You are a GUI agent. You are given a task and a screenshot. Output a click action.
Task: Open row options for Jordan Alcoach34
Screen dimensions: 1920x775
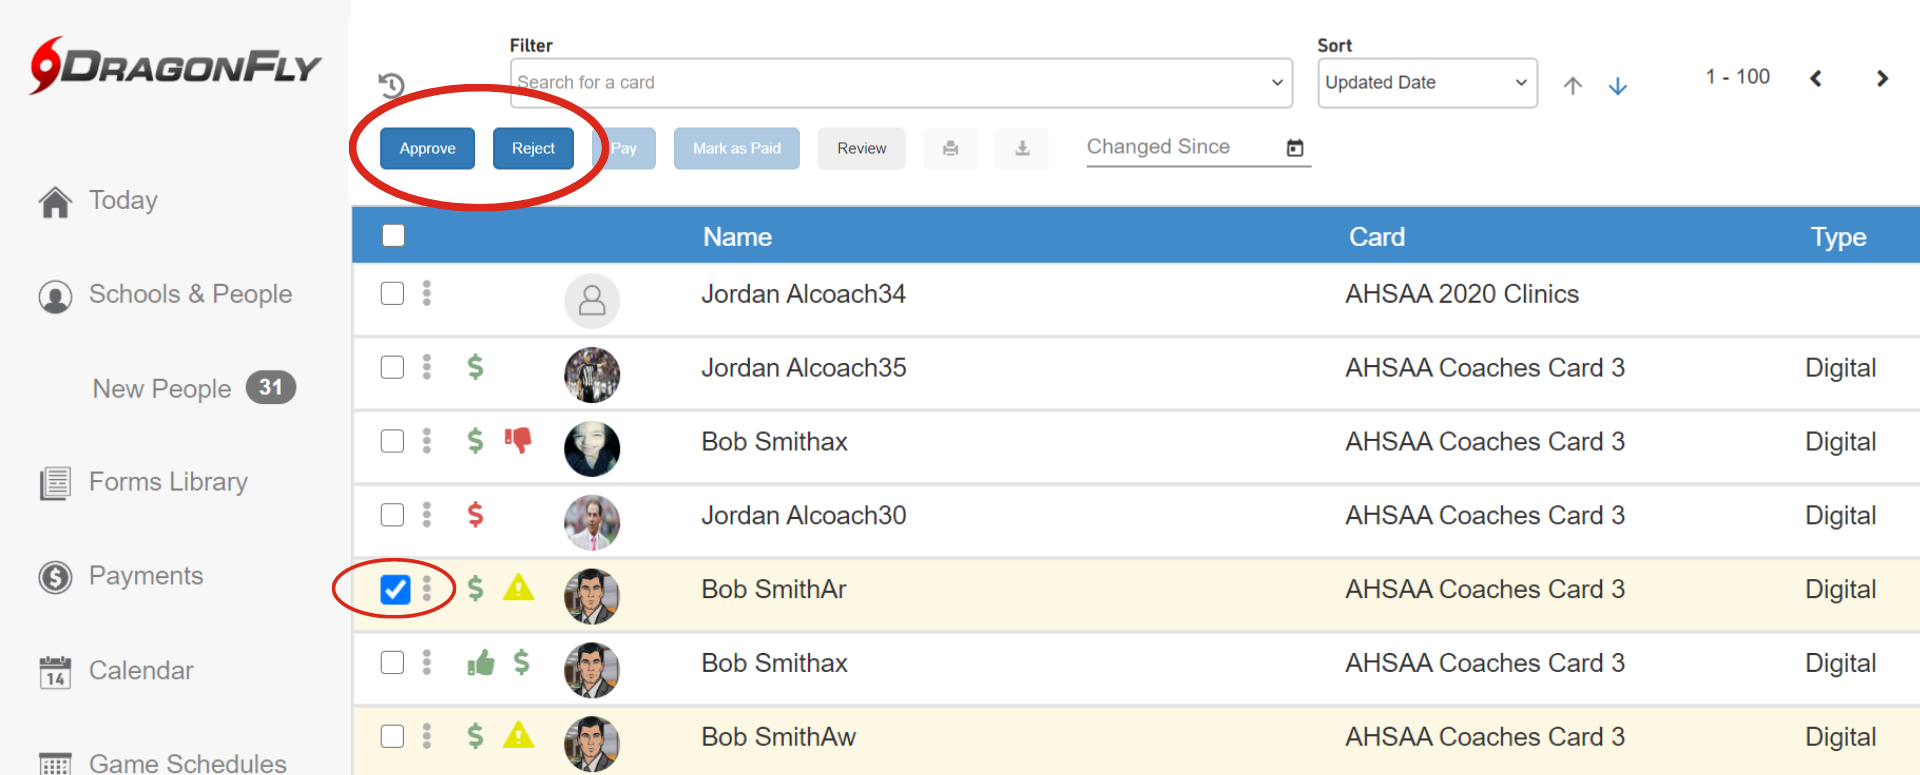pyautogui.click(x=427, y=293)
